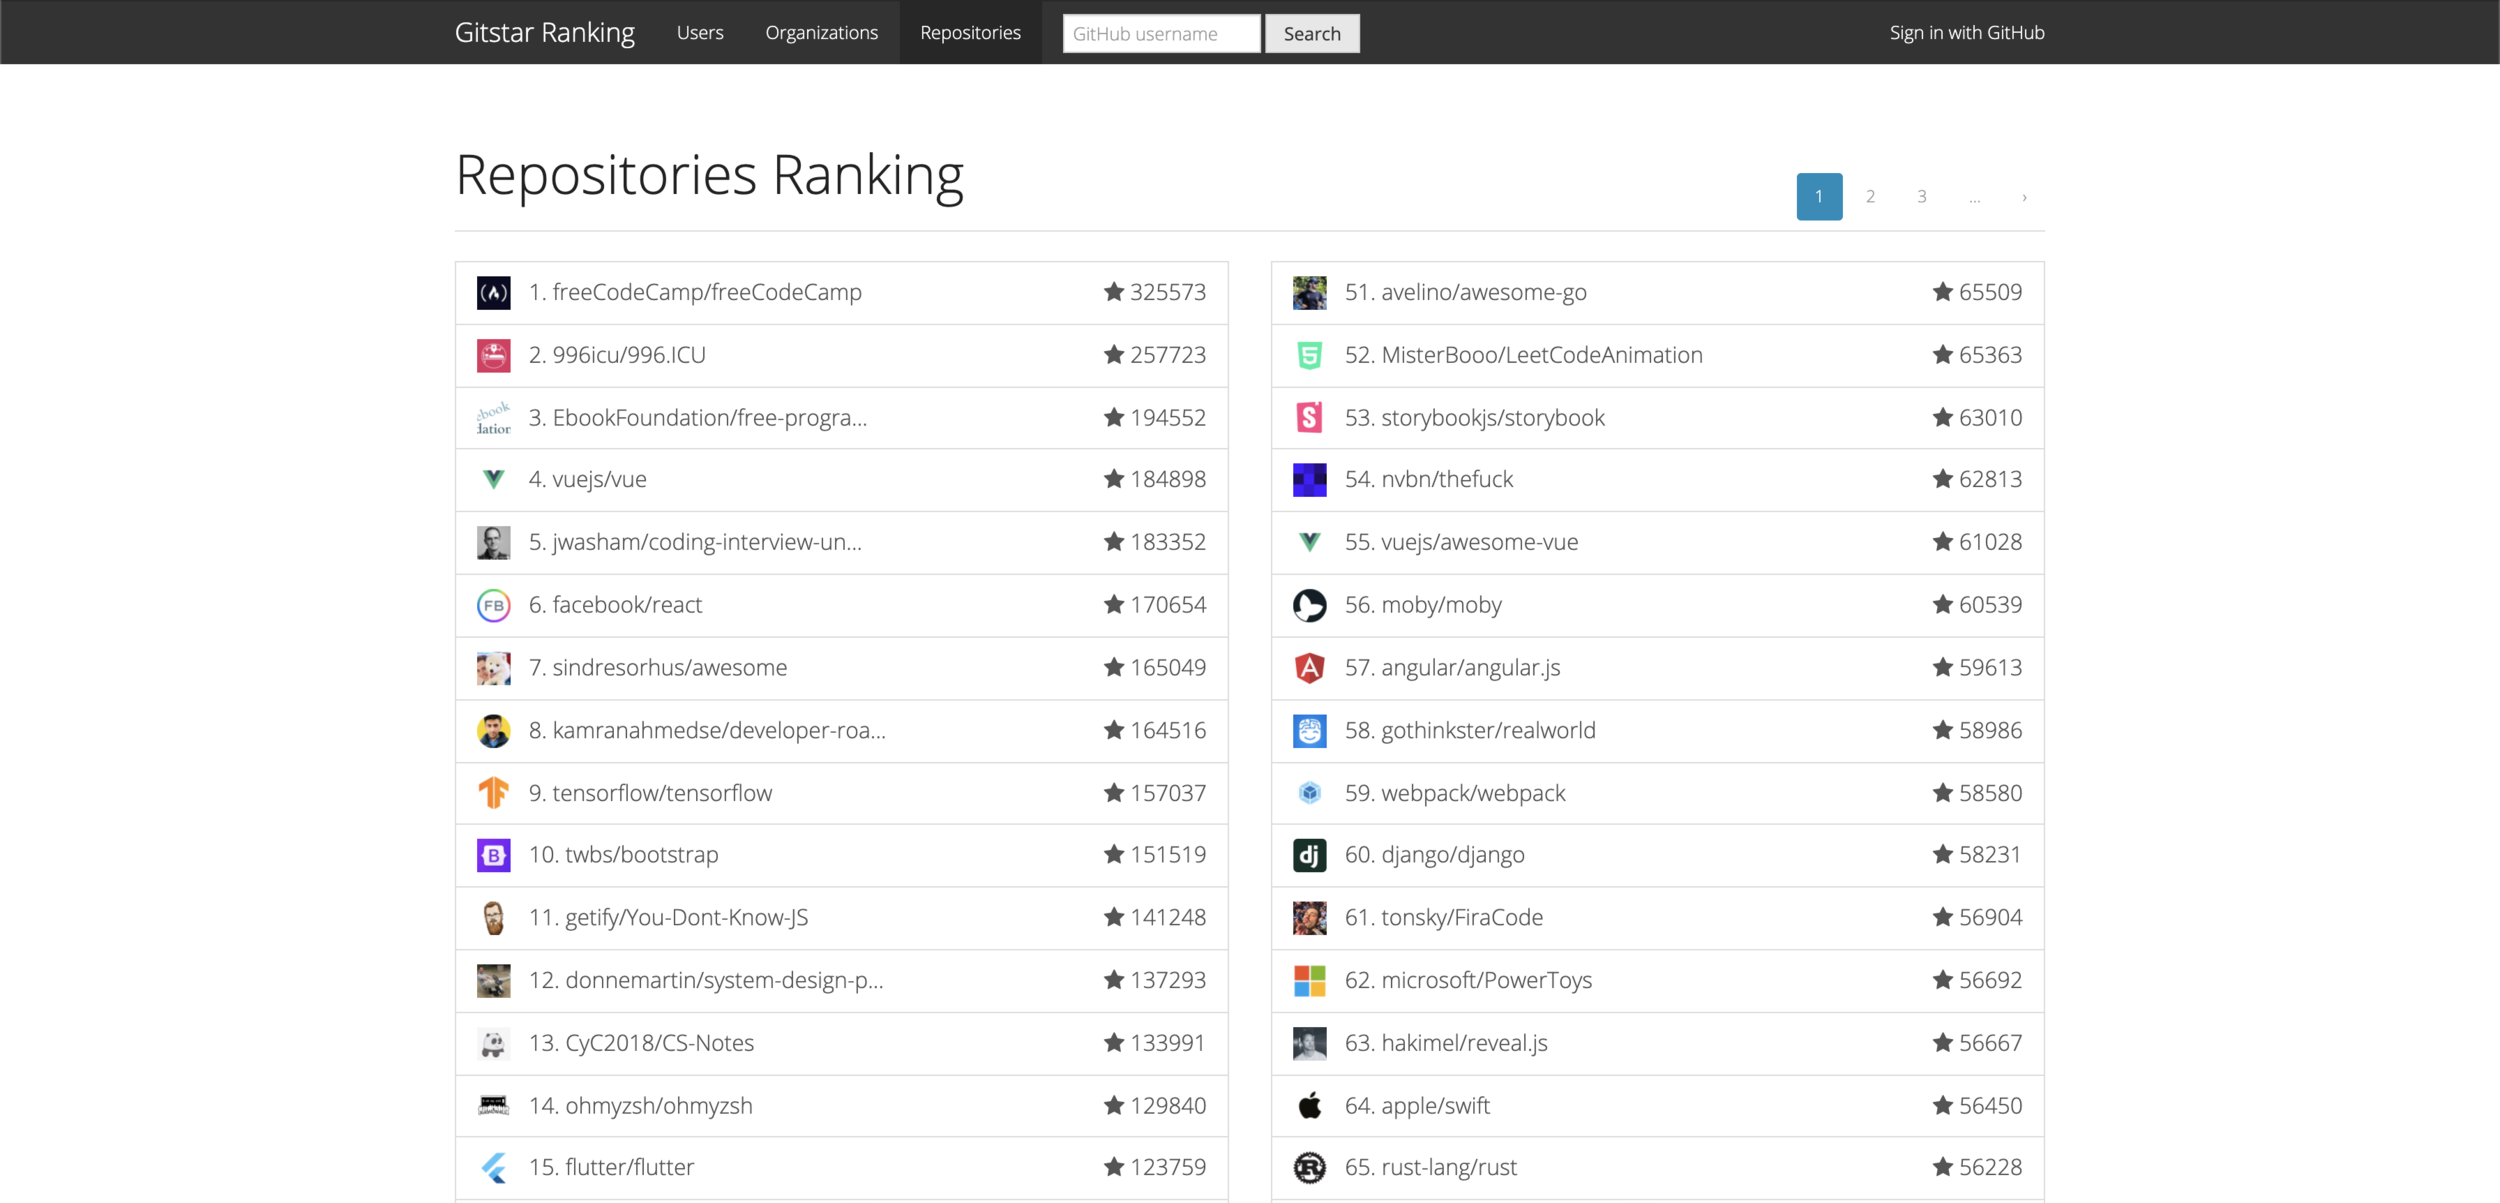The image size is (2500, 1203).
Task: Click the freeCodeCamp repository avatar icon
Action: click(x=493, y=293)
